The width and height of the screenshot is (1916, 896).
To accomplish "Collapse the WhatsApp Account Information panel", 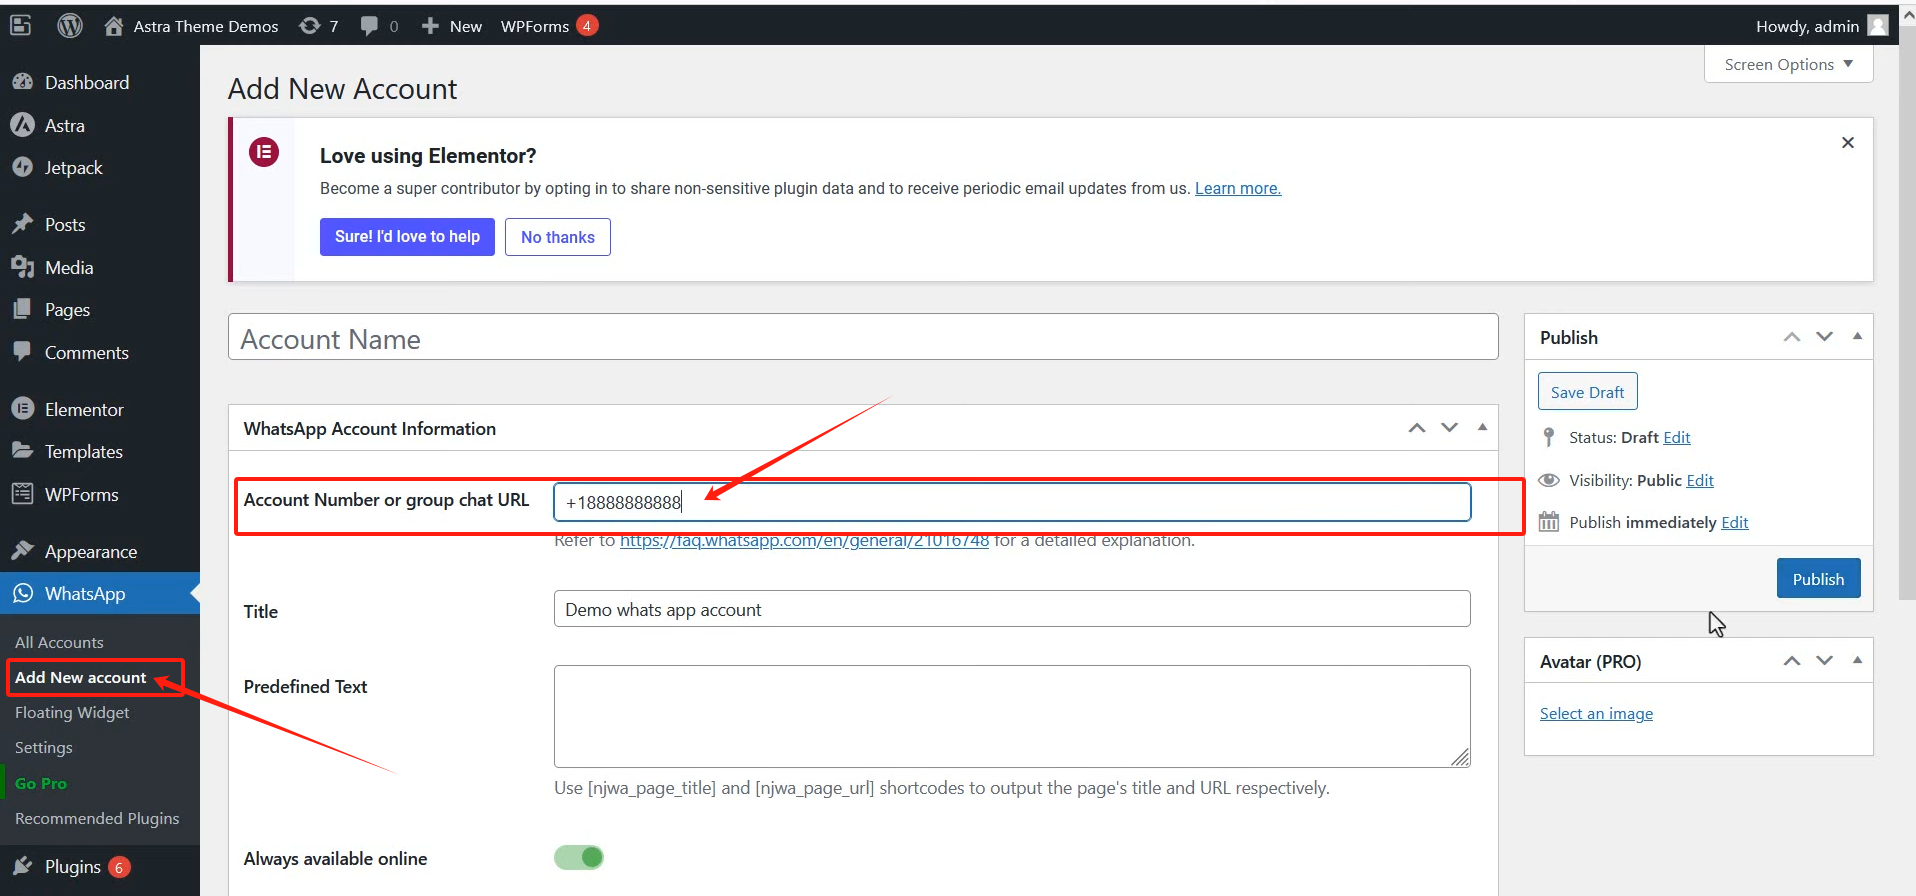I will coord(1482,428).
